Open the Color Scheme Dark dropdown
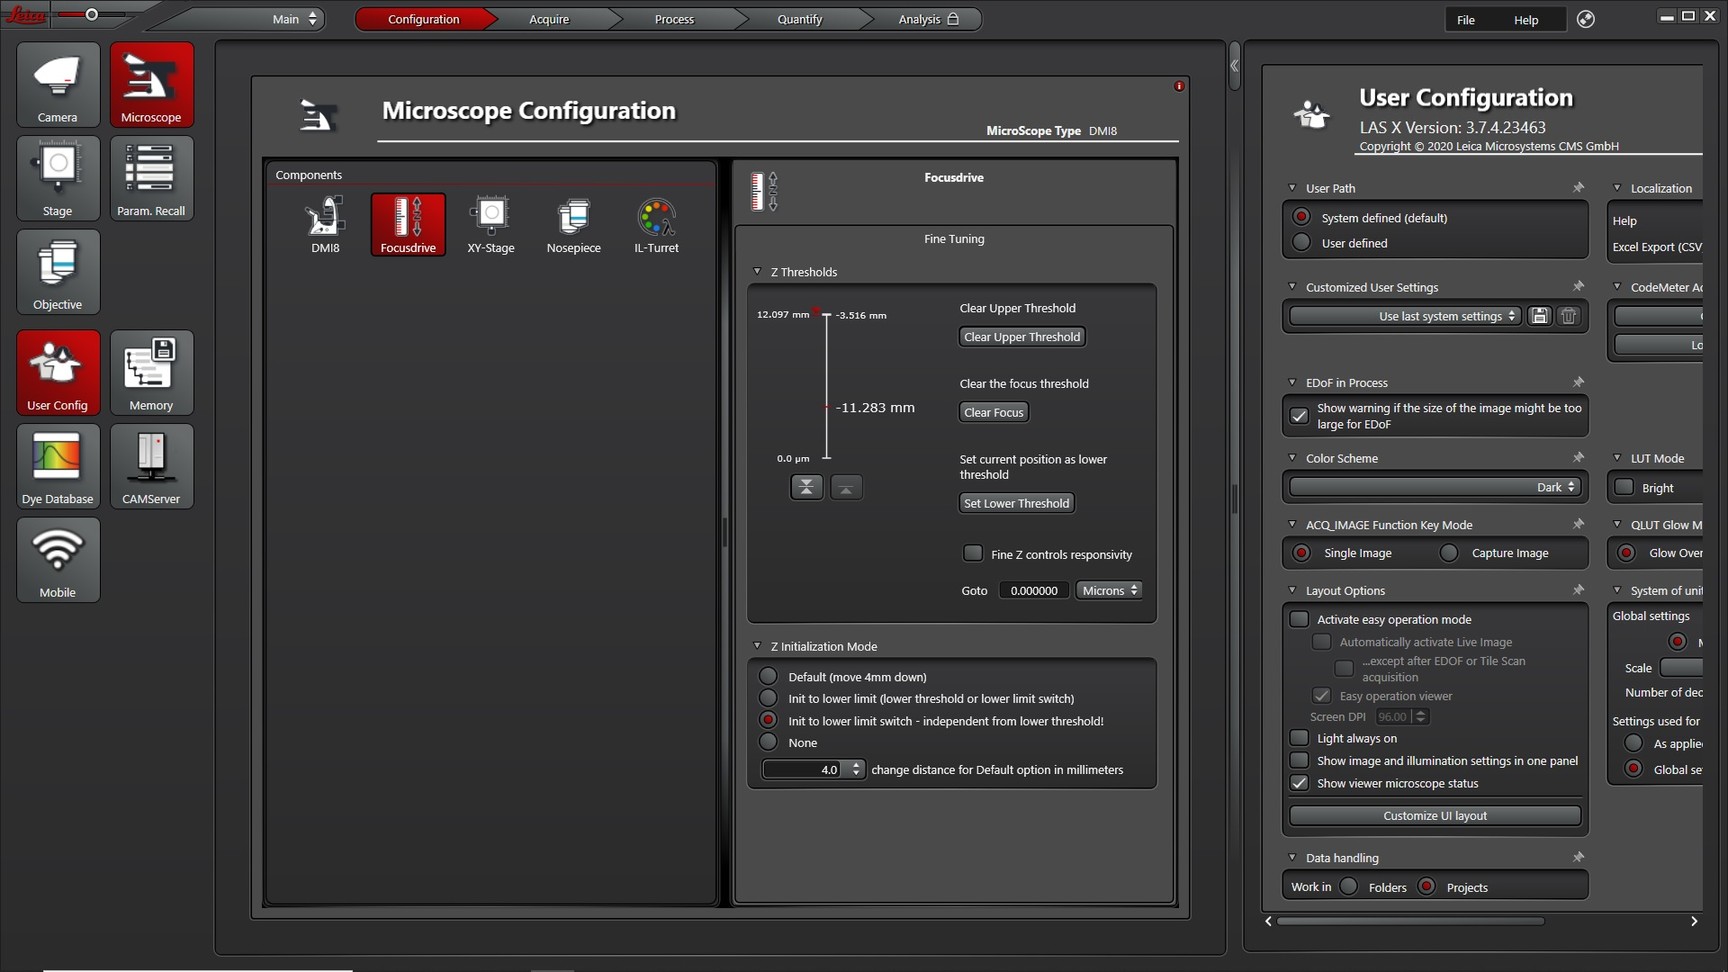Viewport: 1728px width, 972px height. tap(1434, 487)
